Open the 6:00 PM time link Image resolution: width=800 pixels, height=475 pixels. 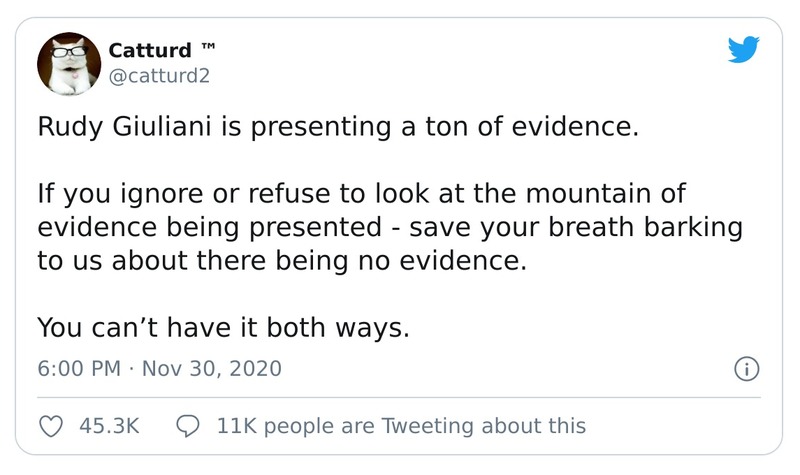[78, 368]
